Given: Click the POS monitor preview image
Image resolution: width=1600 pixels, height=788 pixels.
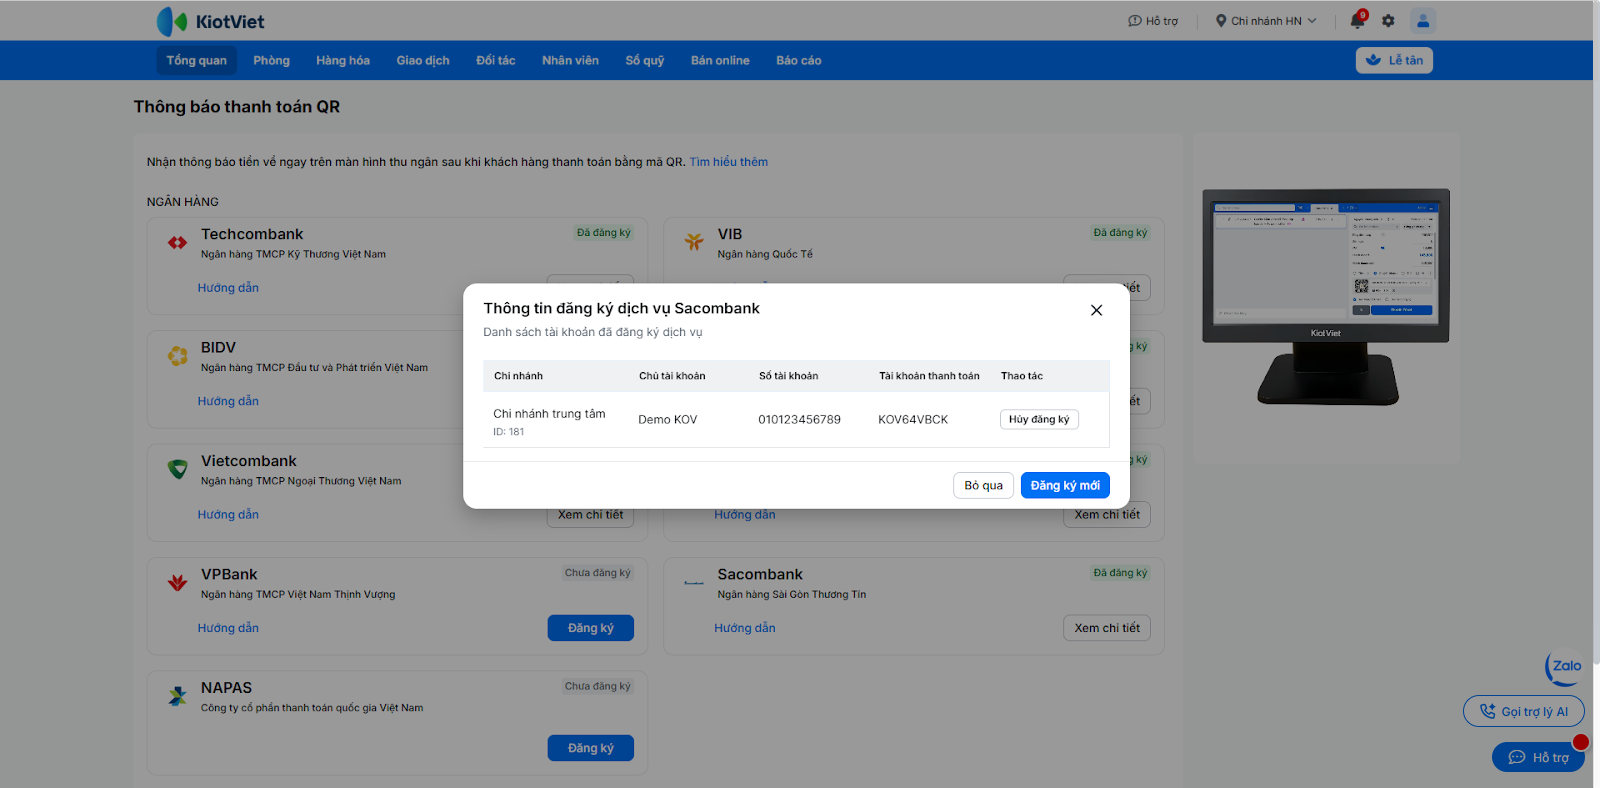Looking at the screenshot, I should click(x=1326, y=296).
